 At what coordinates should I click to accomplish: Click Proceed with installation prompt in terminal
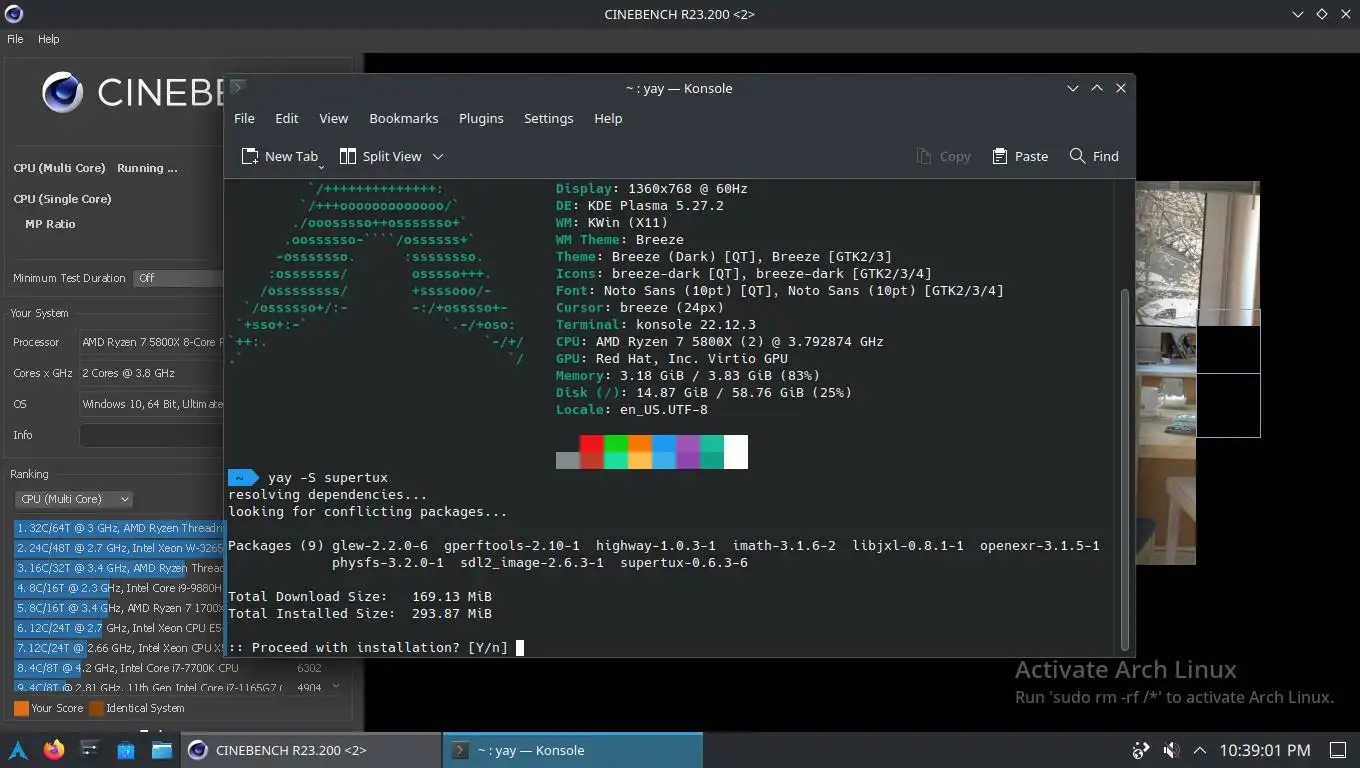[x=367, y=647]
